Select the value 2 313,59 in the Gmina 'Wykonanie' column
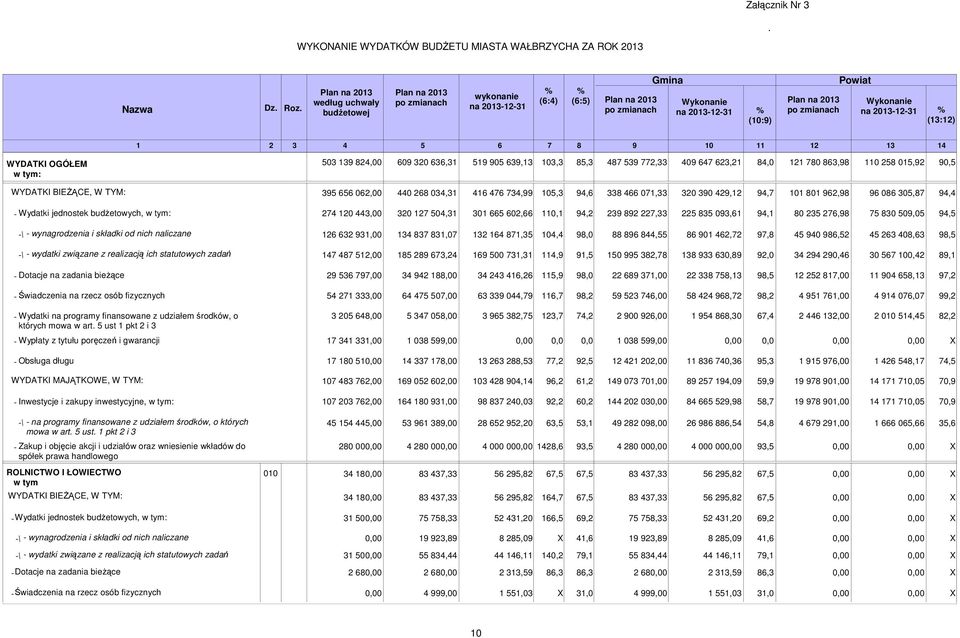Screen dimensions: 960x638 pyautogui.click(x=724, y=573)
